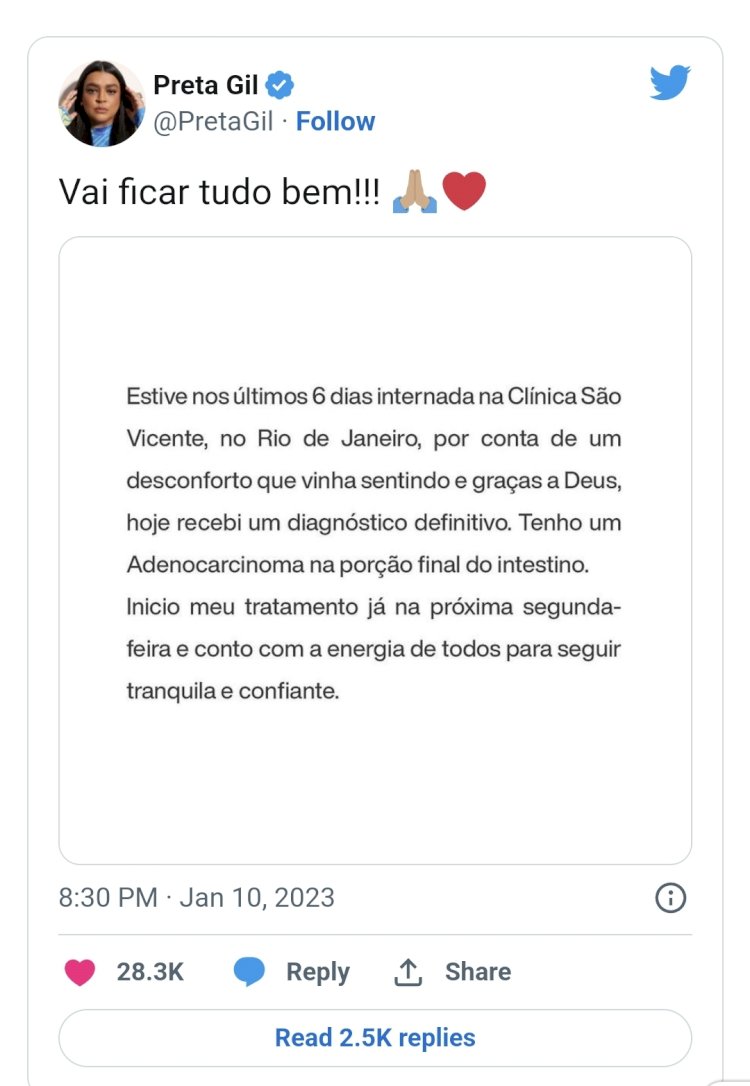Open the Read 2.5K replies button
The width and height of the screenshot is (750, 1086).
[375, 1038]
